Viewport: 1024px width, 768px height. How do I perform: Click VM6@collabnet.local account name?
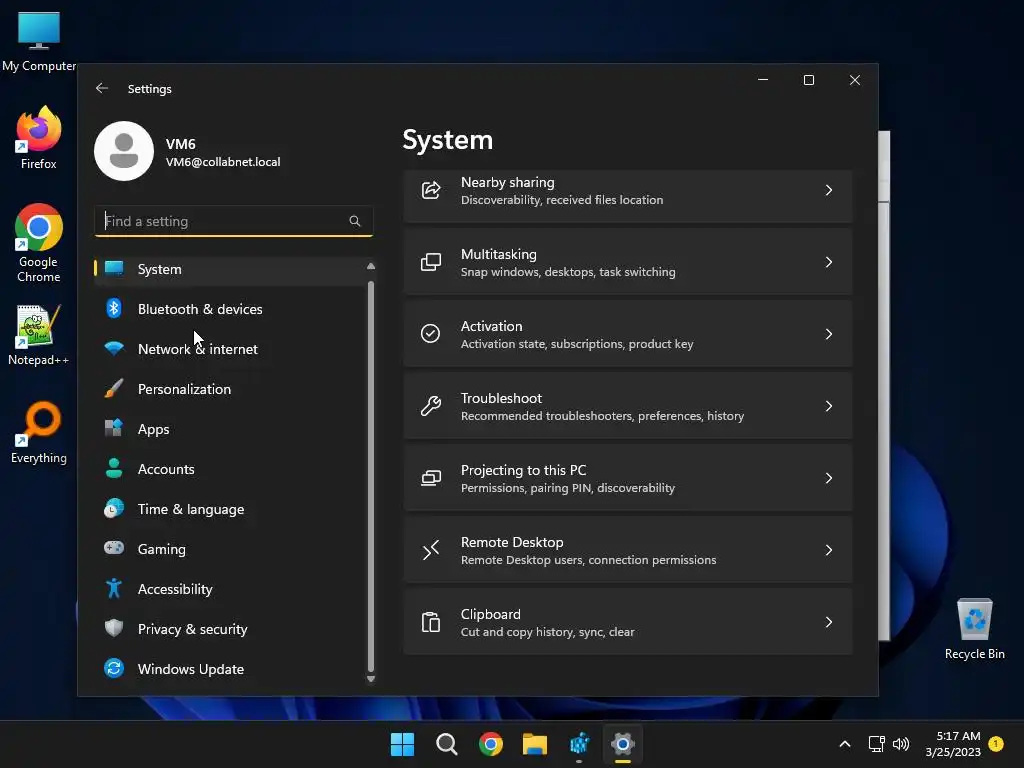(223, 162)
